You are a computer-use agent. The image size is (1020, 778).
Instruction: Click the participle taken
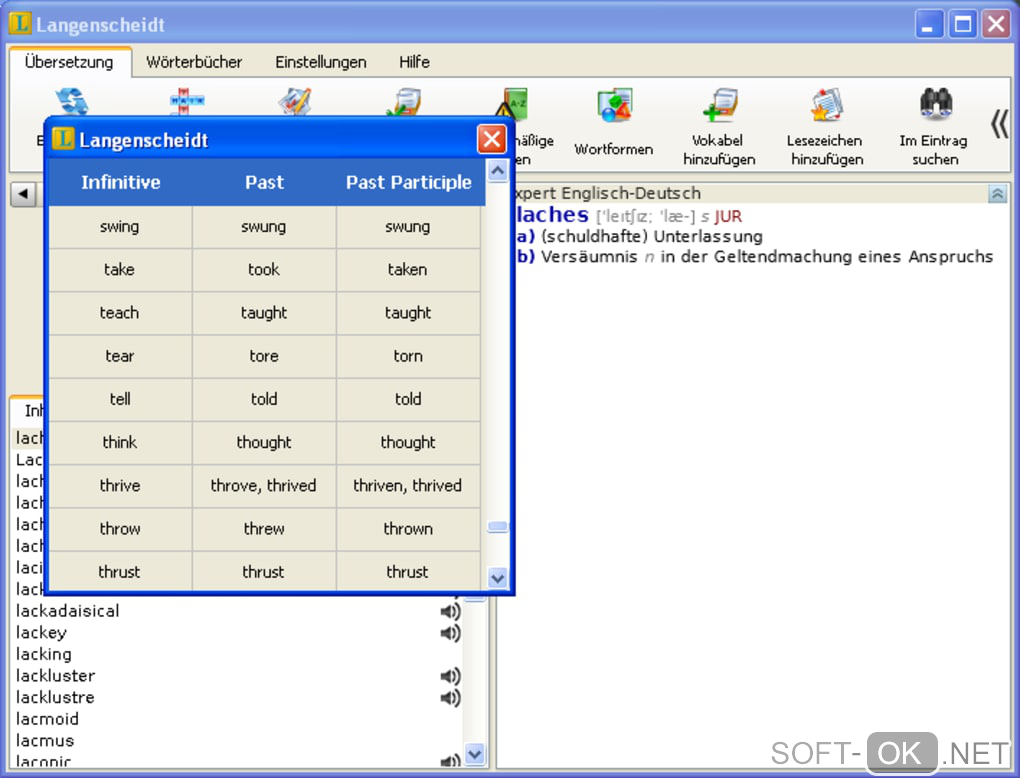(x=408, y=270)
